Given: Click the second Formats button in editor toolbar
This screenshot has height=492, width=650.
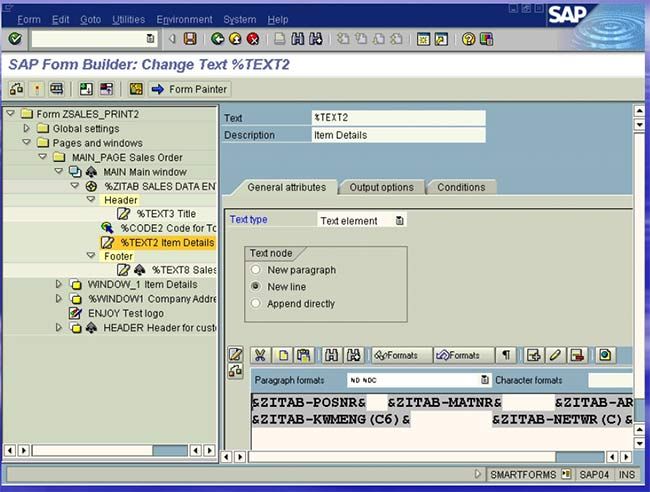Looking at the screenshot, I should 463,355.
